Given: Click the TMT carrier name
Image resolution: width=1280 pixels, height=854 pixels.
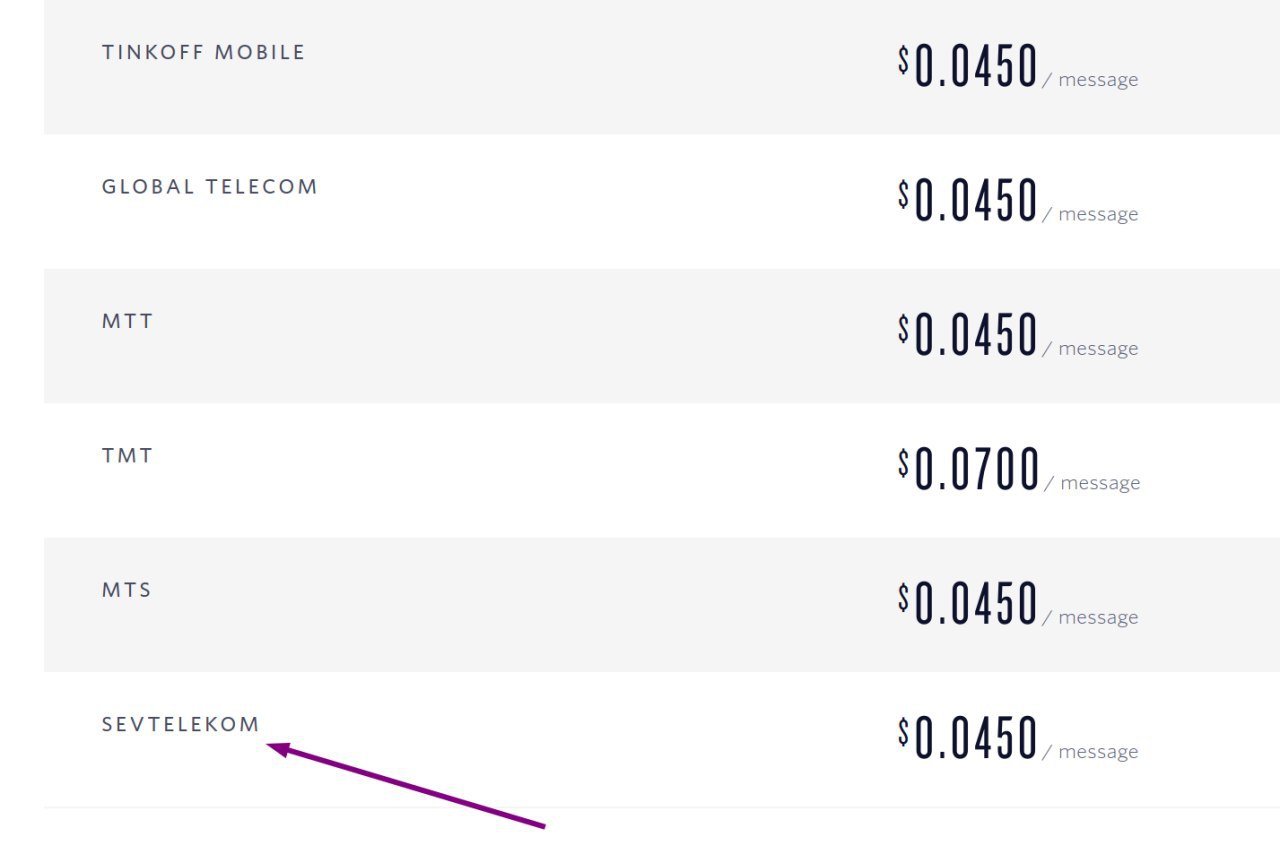Looking at the screenshot, I should coord(127,456).
